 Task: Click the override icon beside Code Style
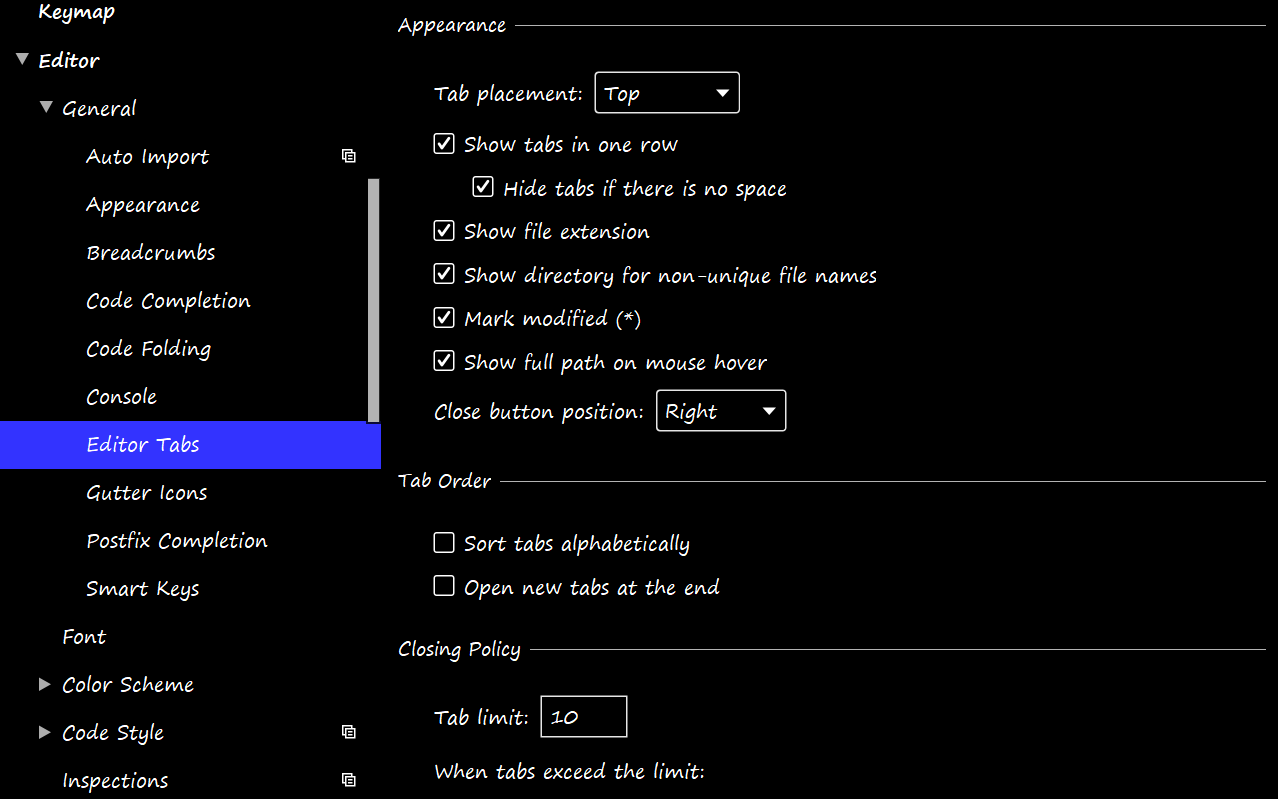coord(348,732)
